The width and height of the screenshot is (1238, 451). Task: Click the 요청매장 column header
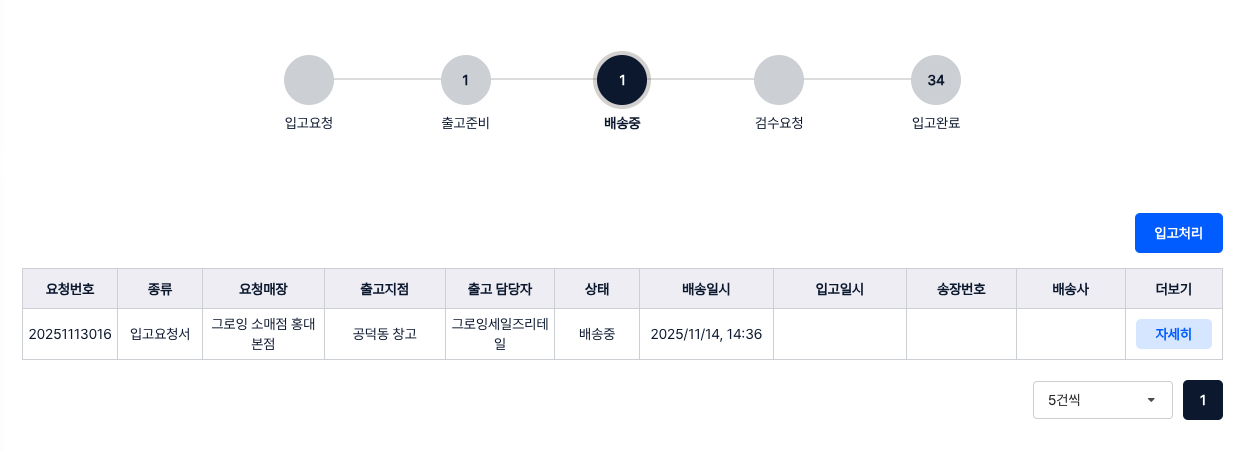pos(264,289)
